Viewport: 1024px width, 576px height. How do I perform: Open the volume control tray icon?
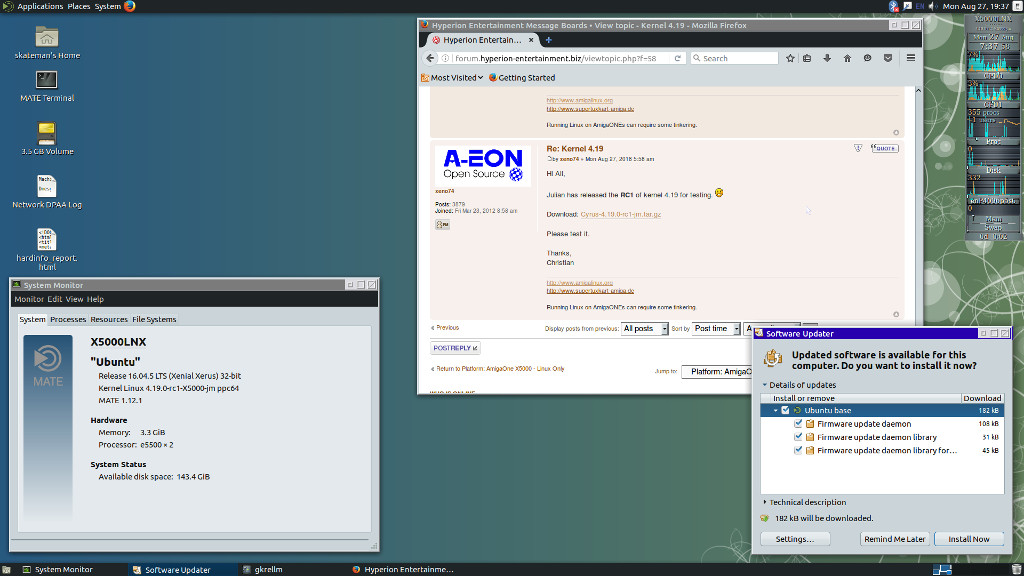[x=933, y=6]
